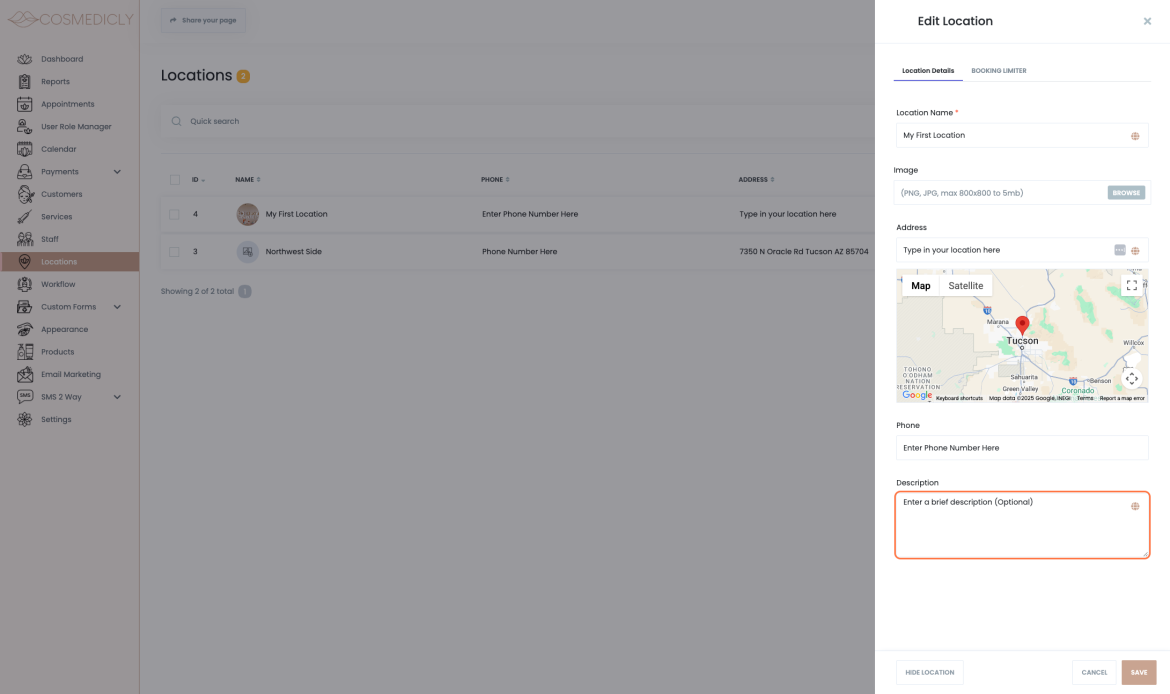
Task: Sort table by ADDRESS column
Action: [x=757, y=180]
